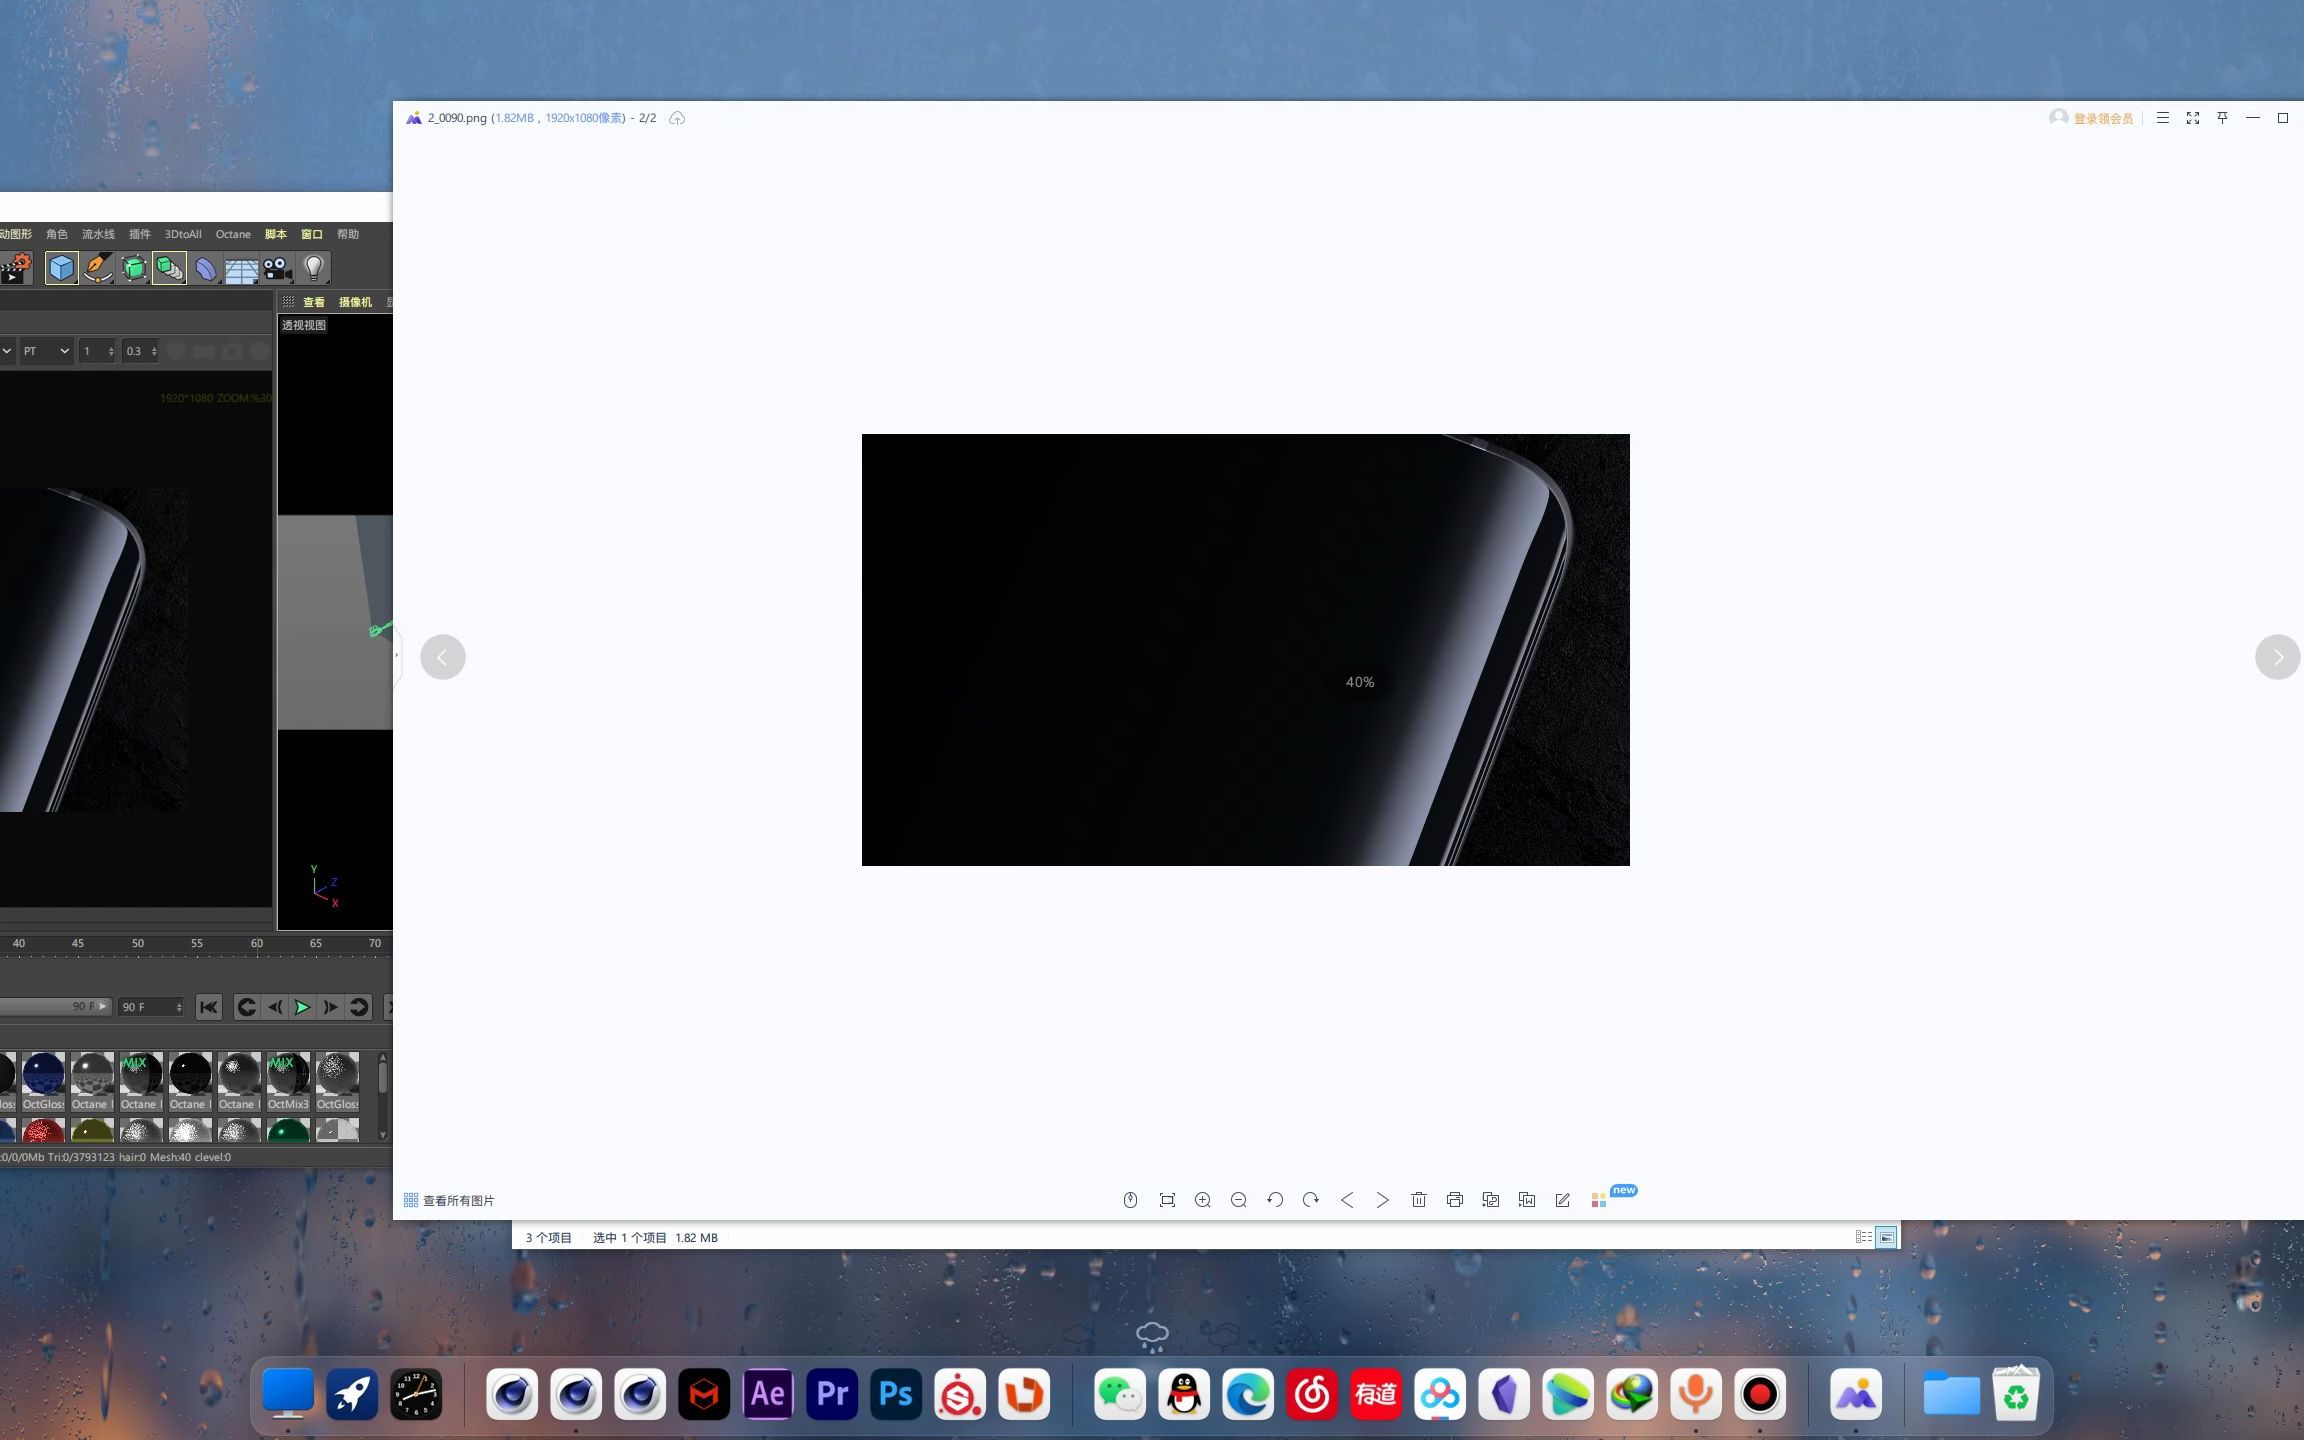Screen dimensions: 2304x1440
Task: Select the blue Cube primitive tool
Action: pyautogui.click(x=62, y=268)
